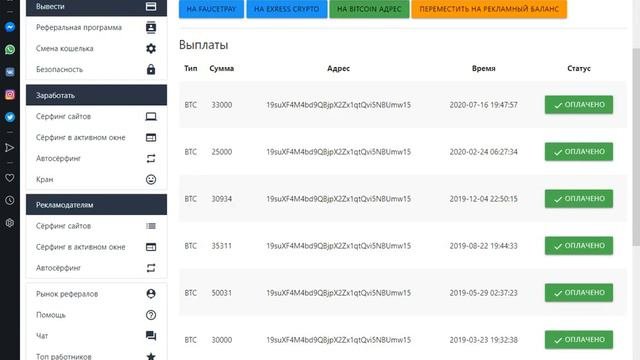Click the card icon beside Вывести
The height and width of the screenshot is (360, 640).
click(151, 7)
